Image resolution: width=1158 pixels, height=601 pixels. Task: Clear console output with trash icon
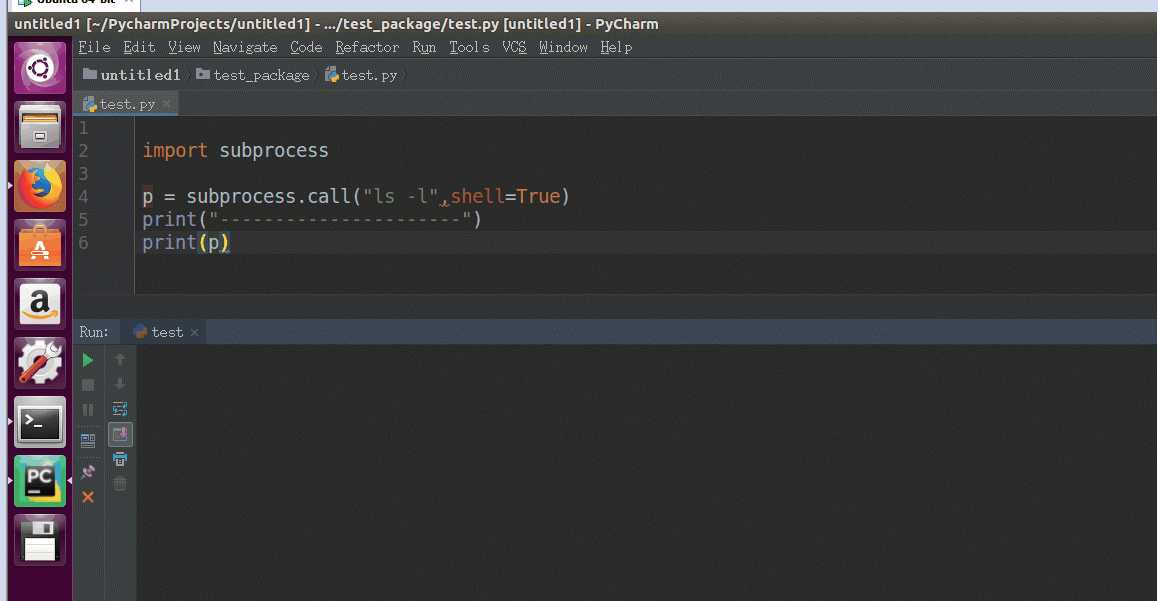[x=120, y=484]
